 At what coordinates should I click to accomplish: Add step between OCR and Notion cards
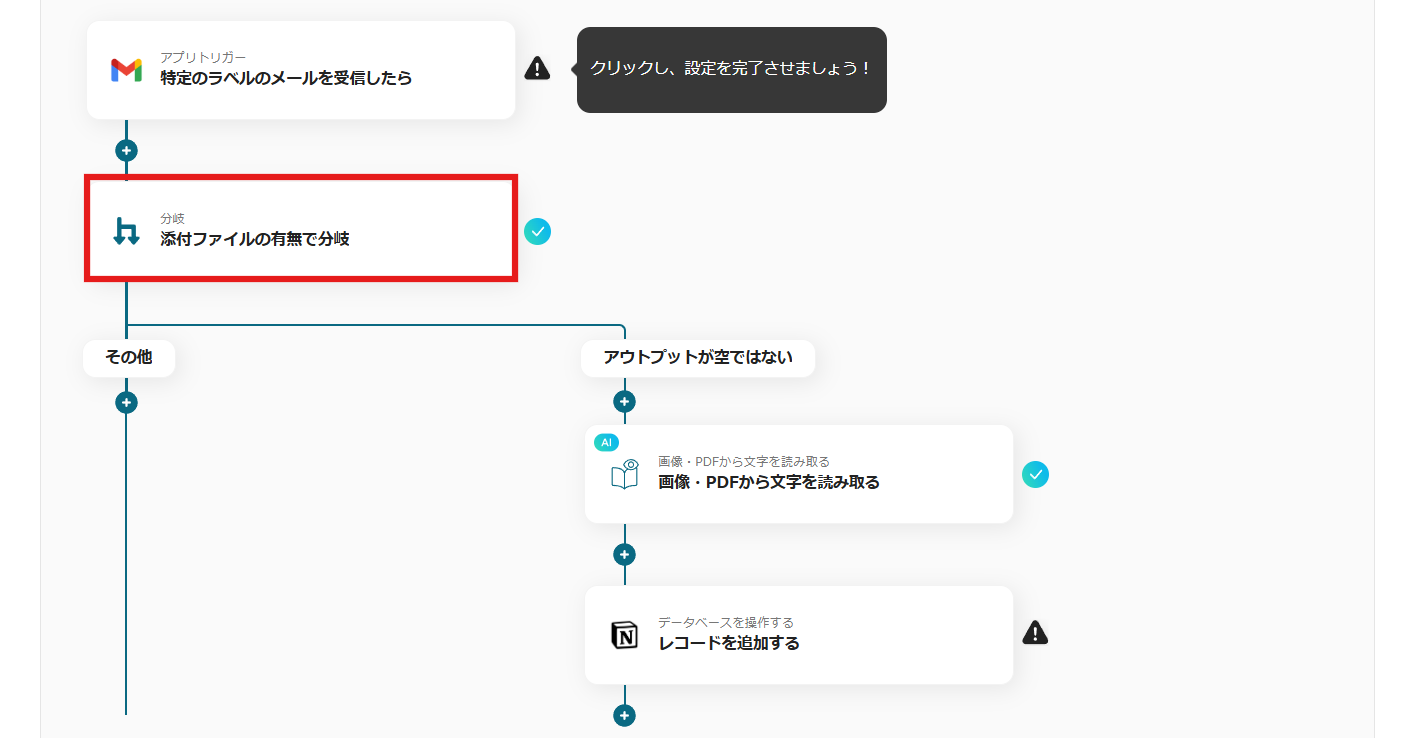click(624, 555)
